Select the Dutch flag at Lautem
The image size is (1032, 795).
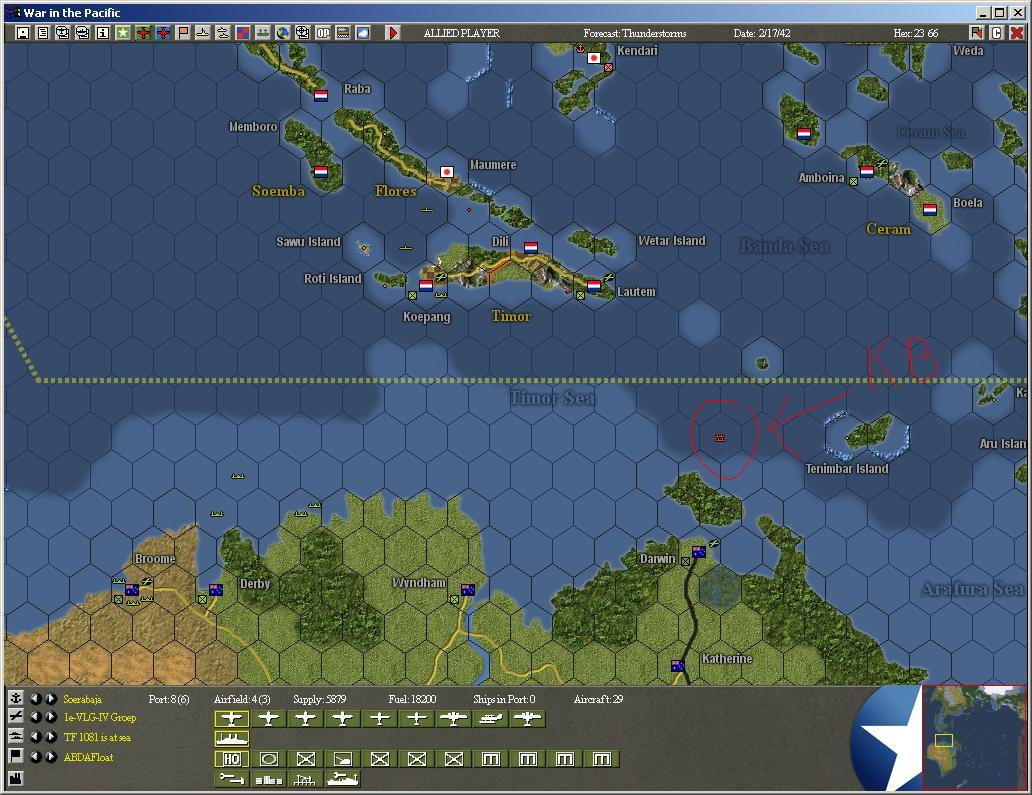[594, 286]
